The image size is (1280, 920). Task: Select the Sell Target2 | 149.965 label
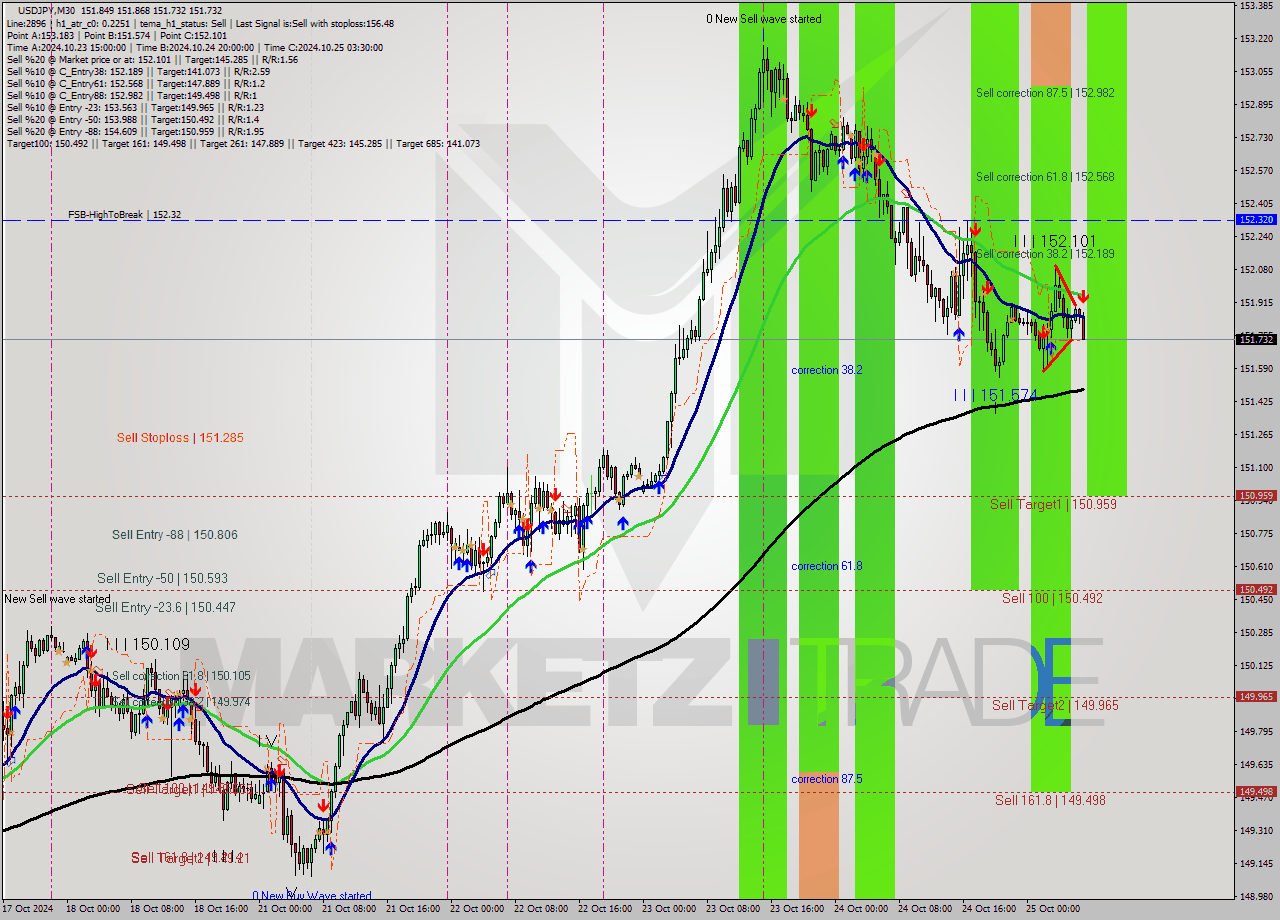1055,705
